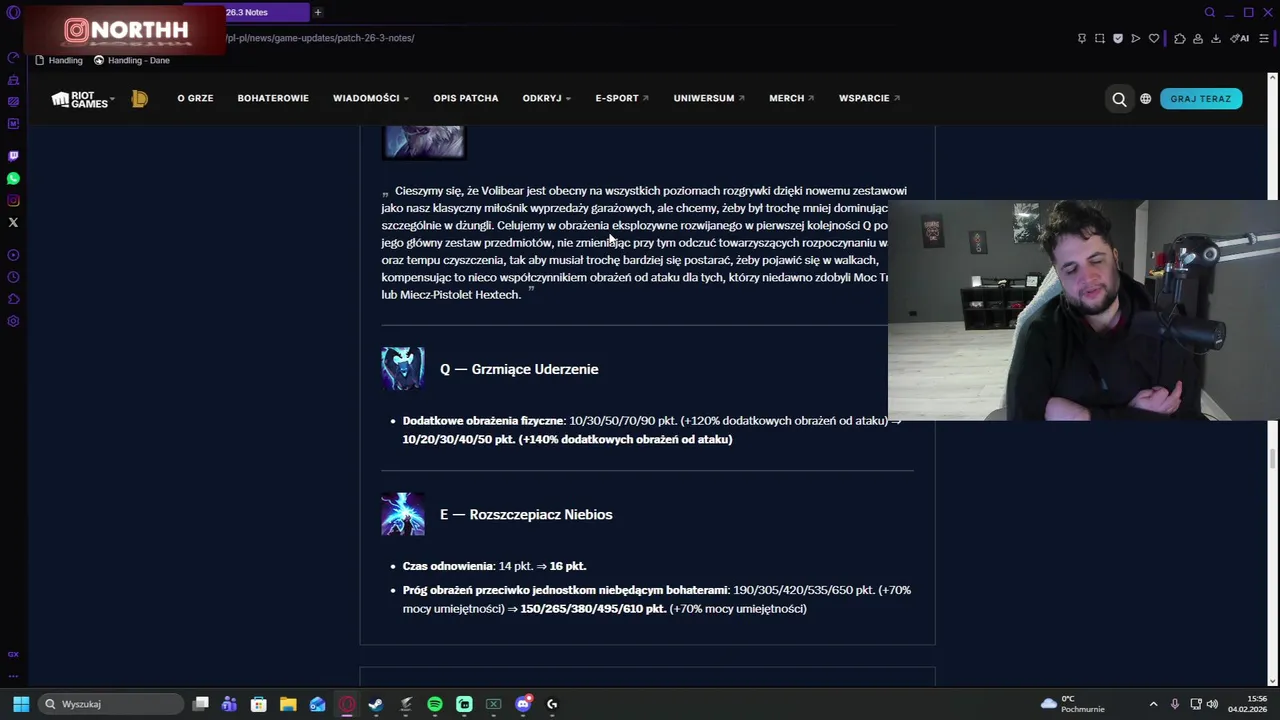Open the Handling bookmark

59,60
